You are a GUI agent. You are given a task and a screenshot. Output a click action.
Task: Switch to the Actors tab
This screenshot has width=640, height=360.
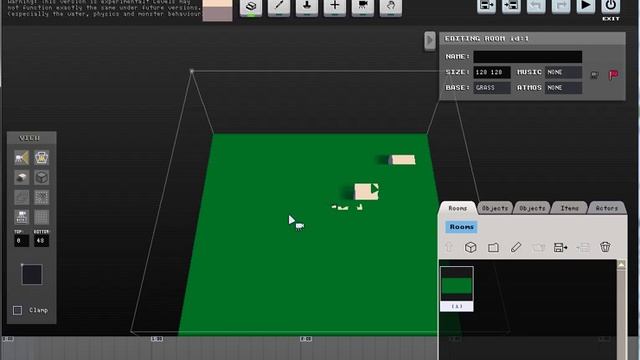[607, 208]
